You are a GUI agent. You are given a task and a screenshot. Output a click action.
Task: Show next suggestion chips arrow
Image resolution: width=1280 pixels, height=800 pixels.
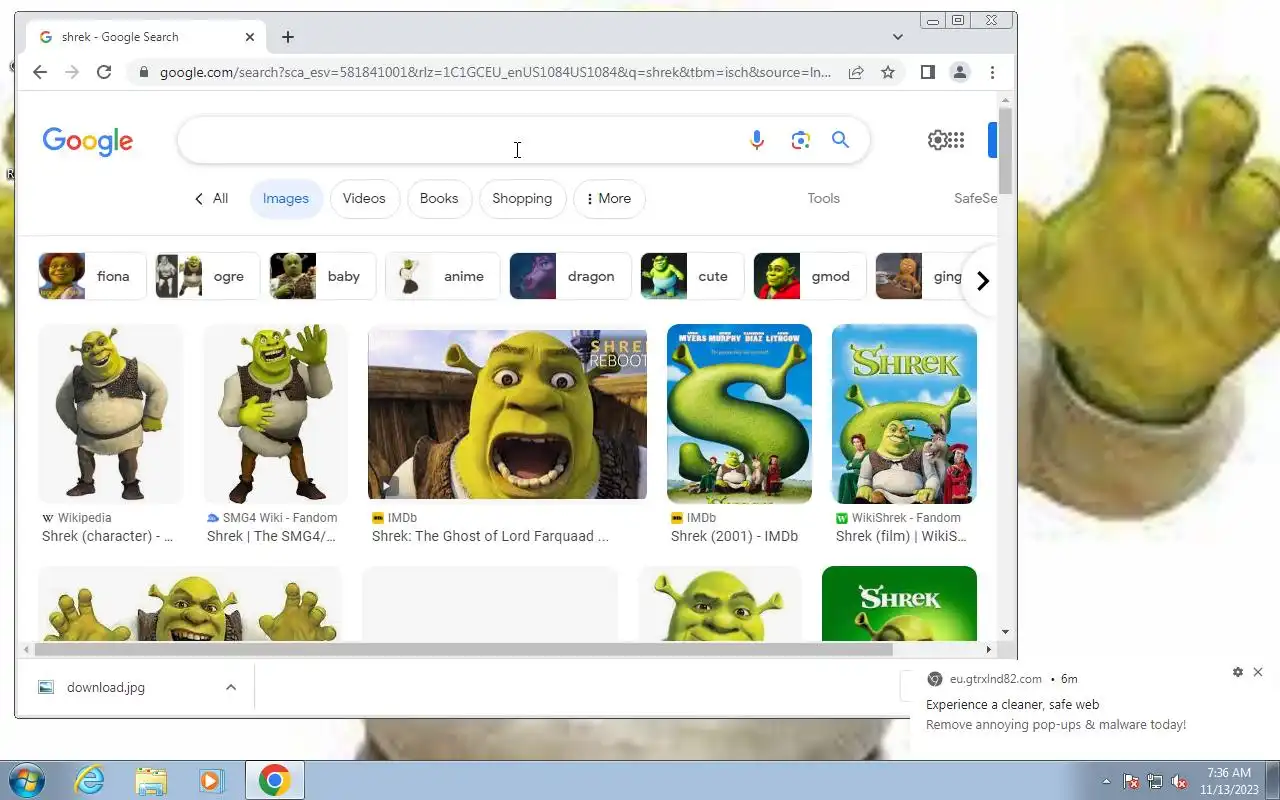tap(982, 281)
